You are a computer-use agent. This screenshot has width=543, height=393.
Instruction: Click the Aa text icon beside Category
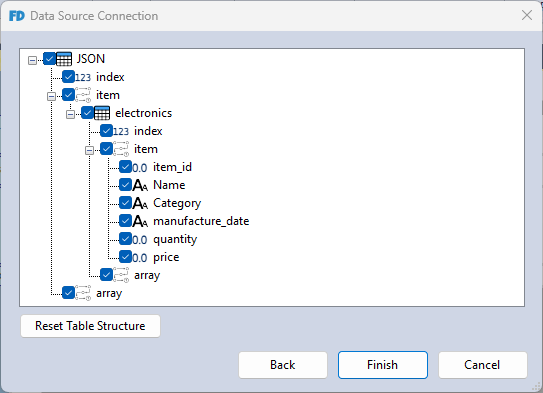140,203
